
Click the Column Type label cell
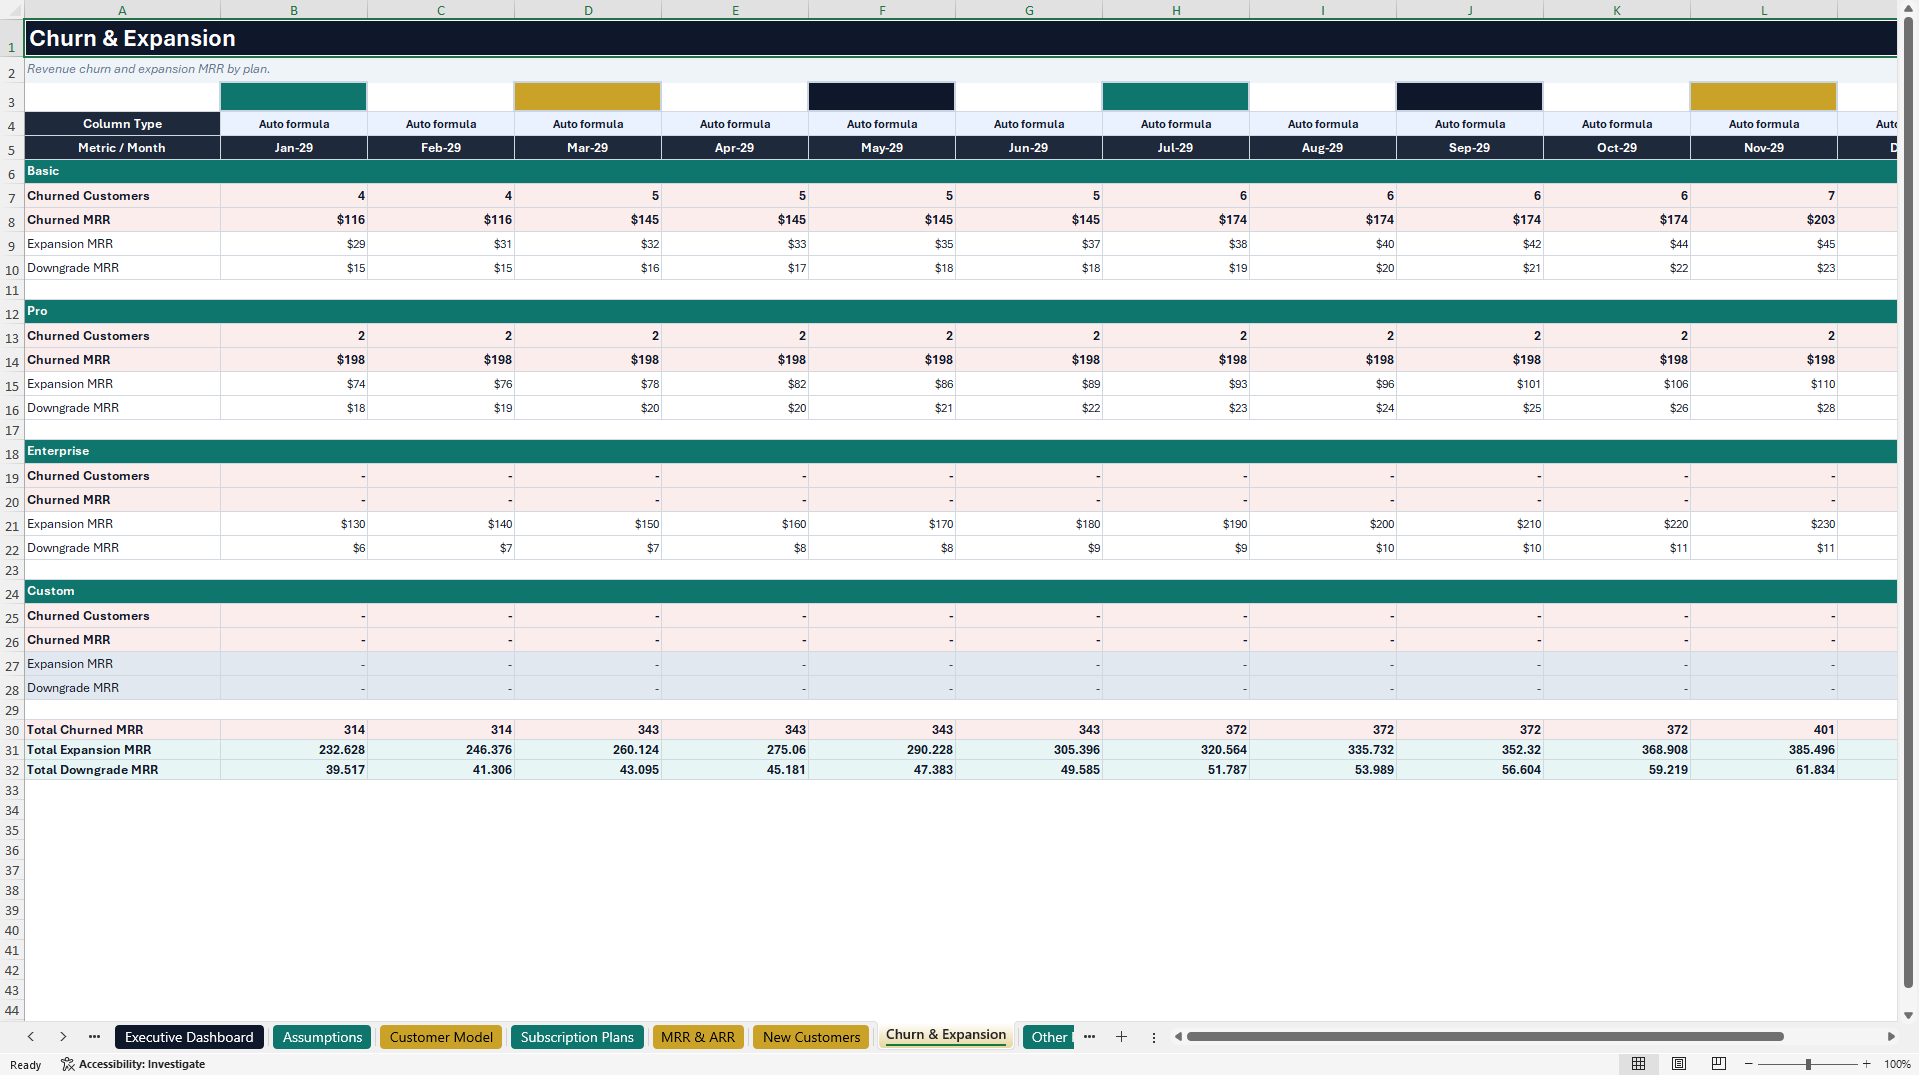click(x=122, y=124)
